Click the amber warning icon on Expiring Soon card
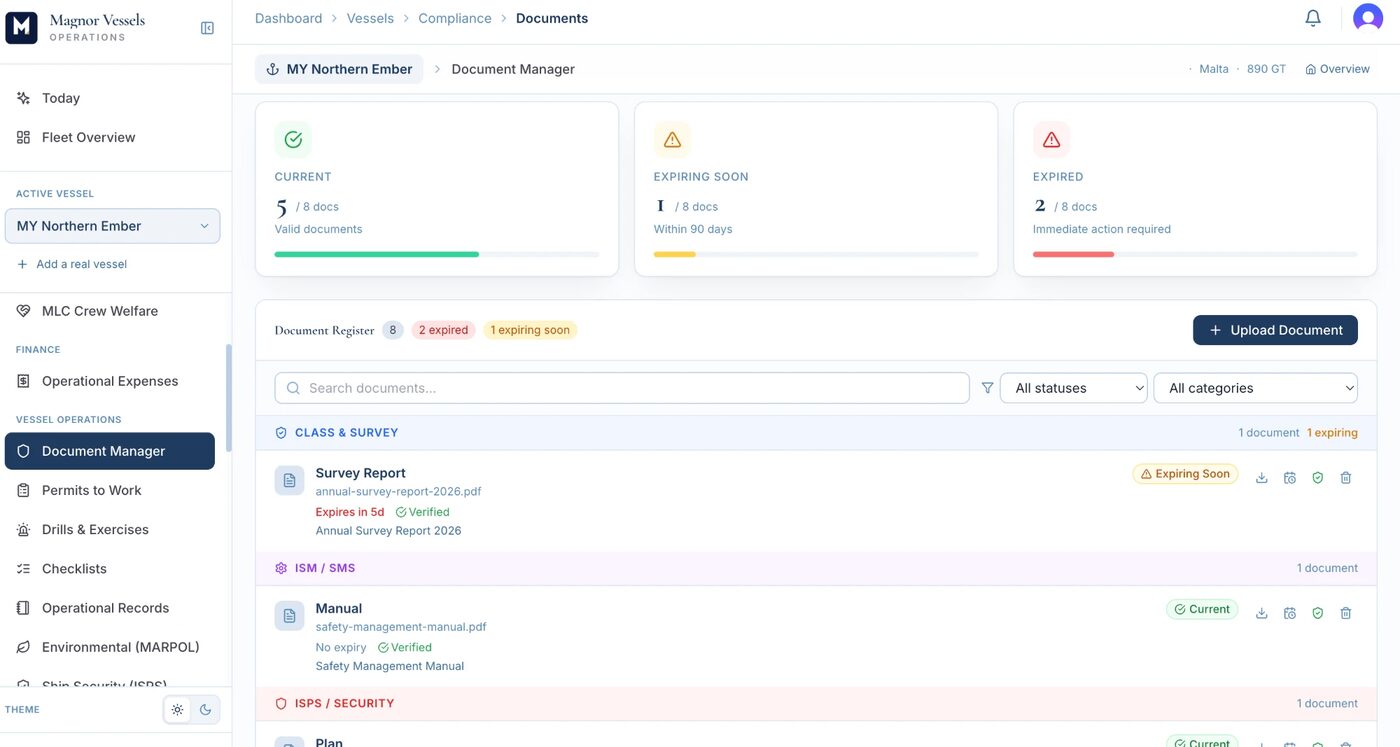 point(672,140)
